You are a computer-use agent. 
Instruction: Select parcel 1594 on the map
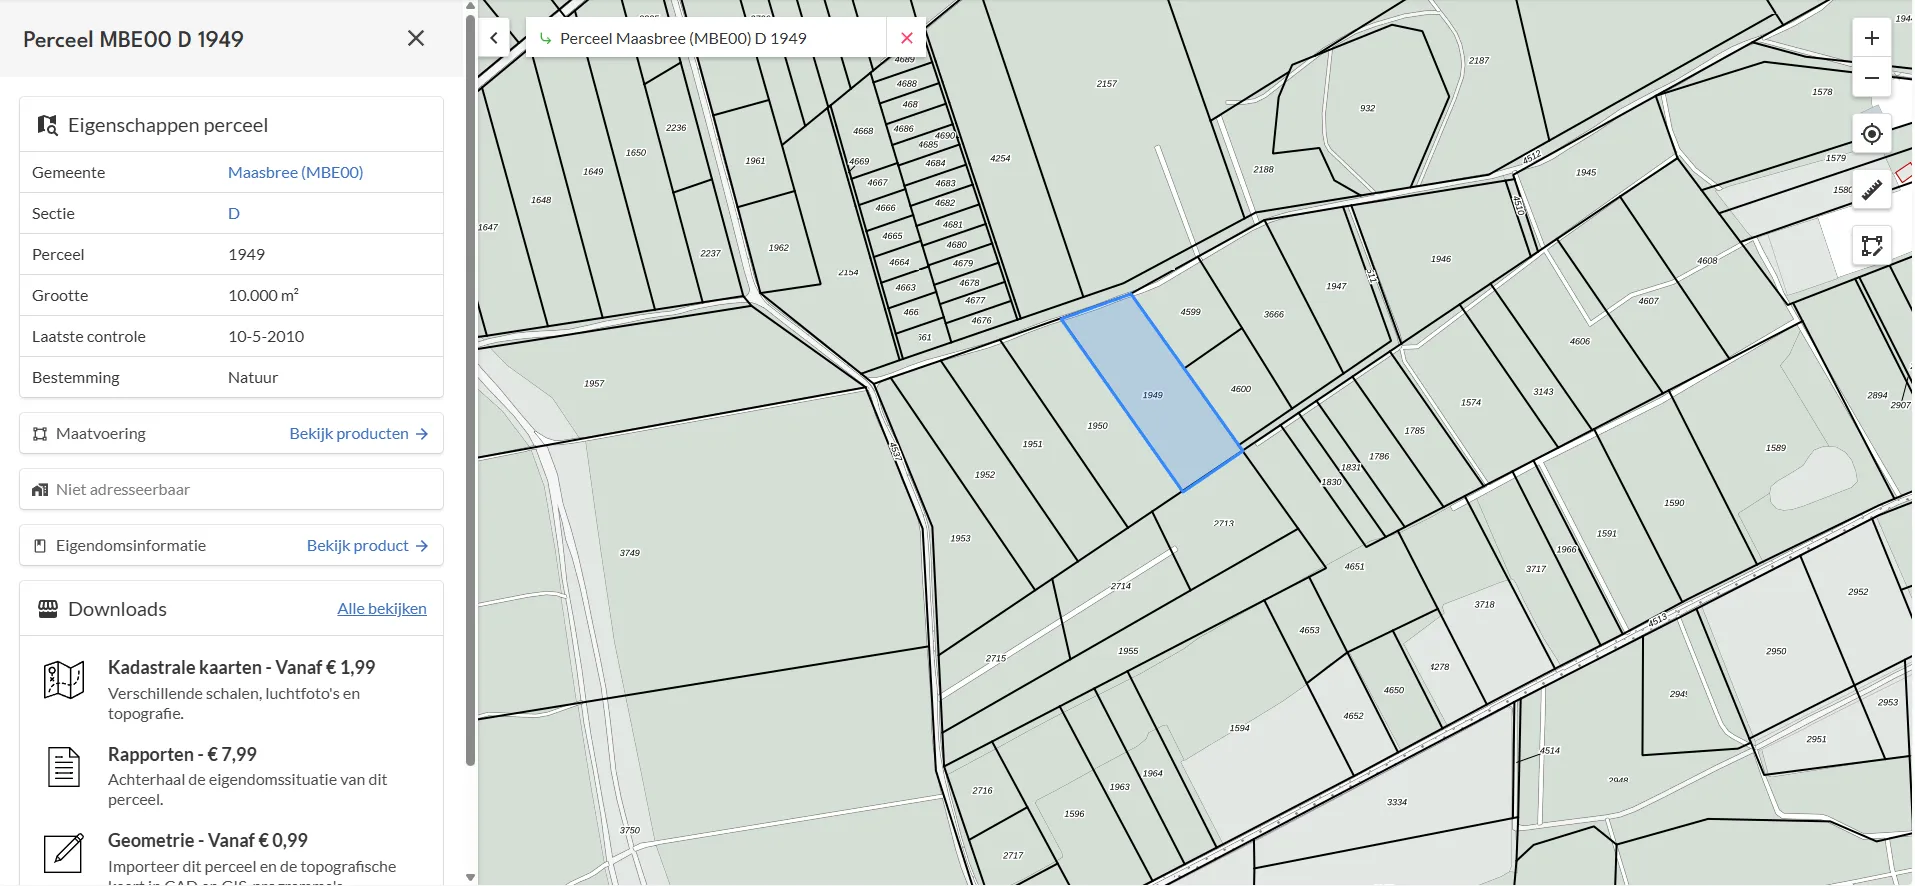coord(1240,728)
